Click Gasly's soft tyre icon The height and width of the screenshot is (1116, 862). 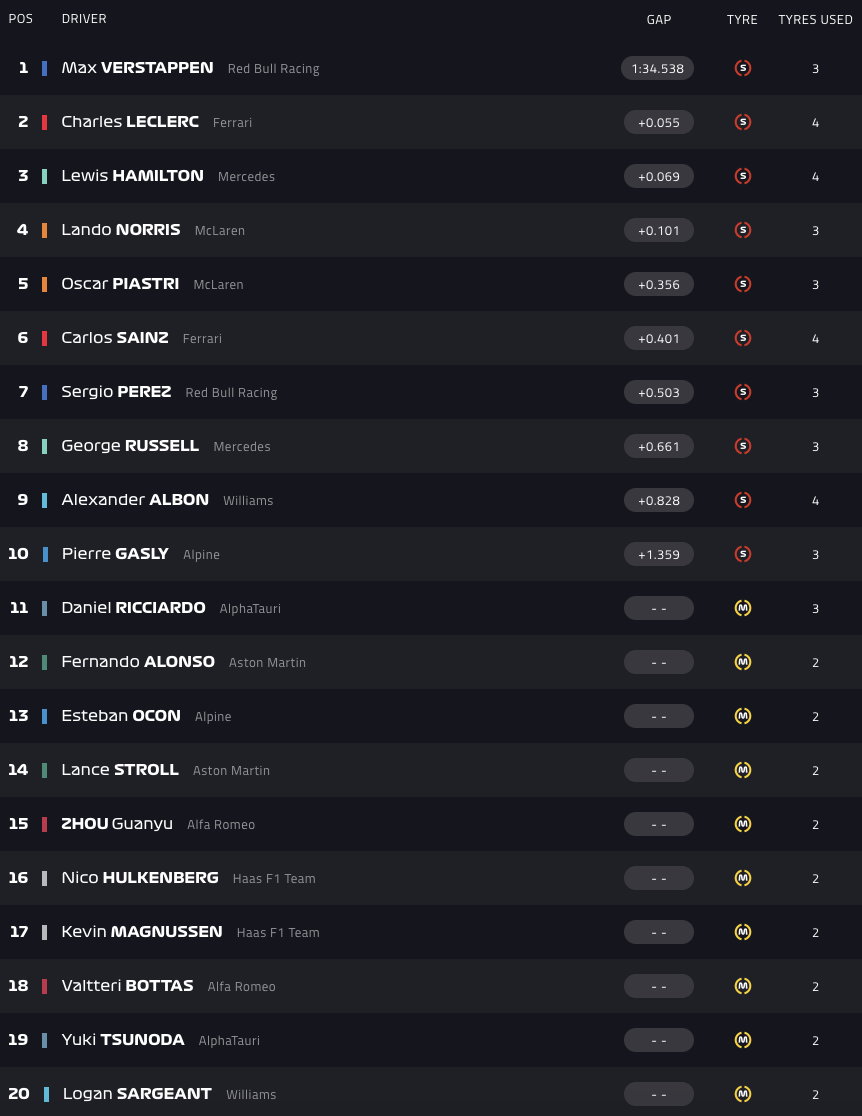pyautogui.click(x=742, y=554)
